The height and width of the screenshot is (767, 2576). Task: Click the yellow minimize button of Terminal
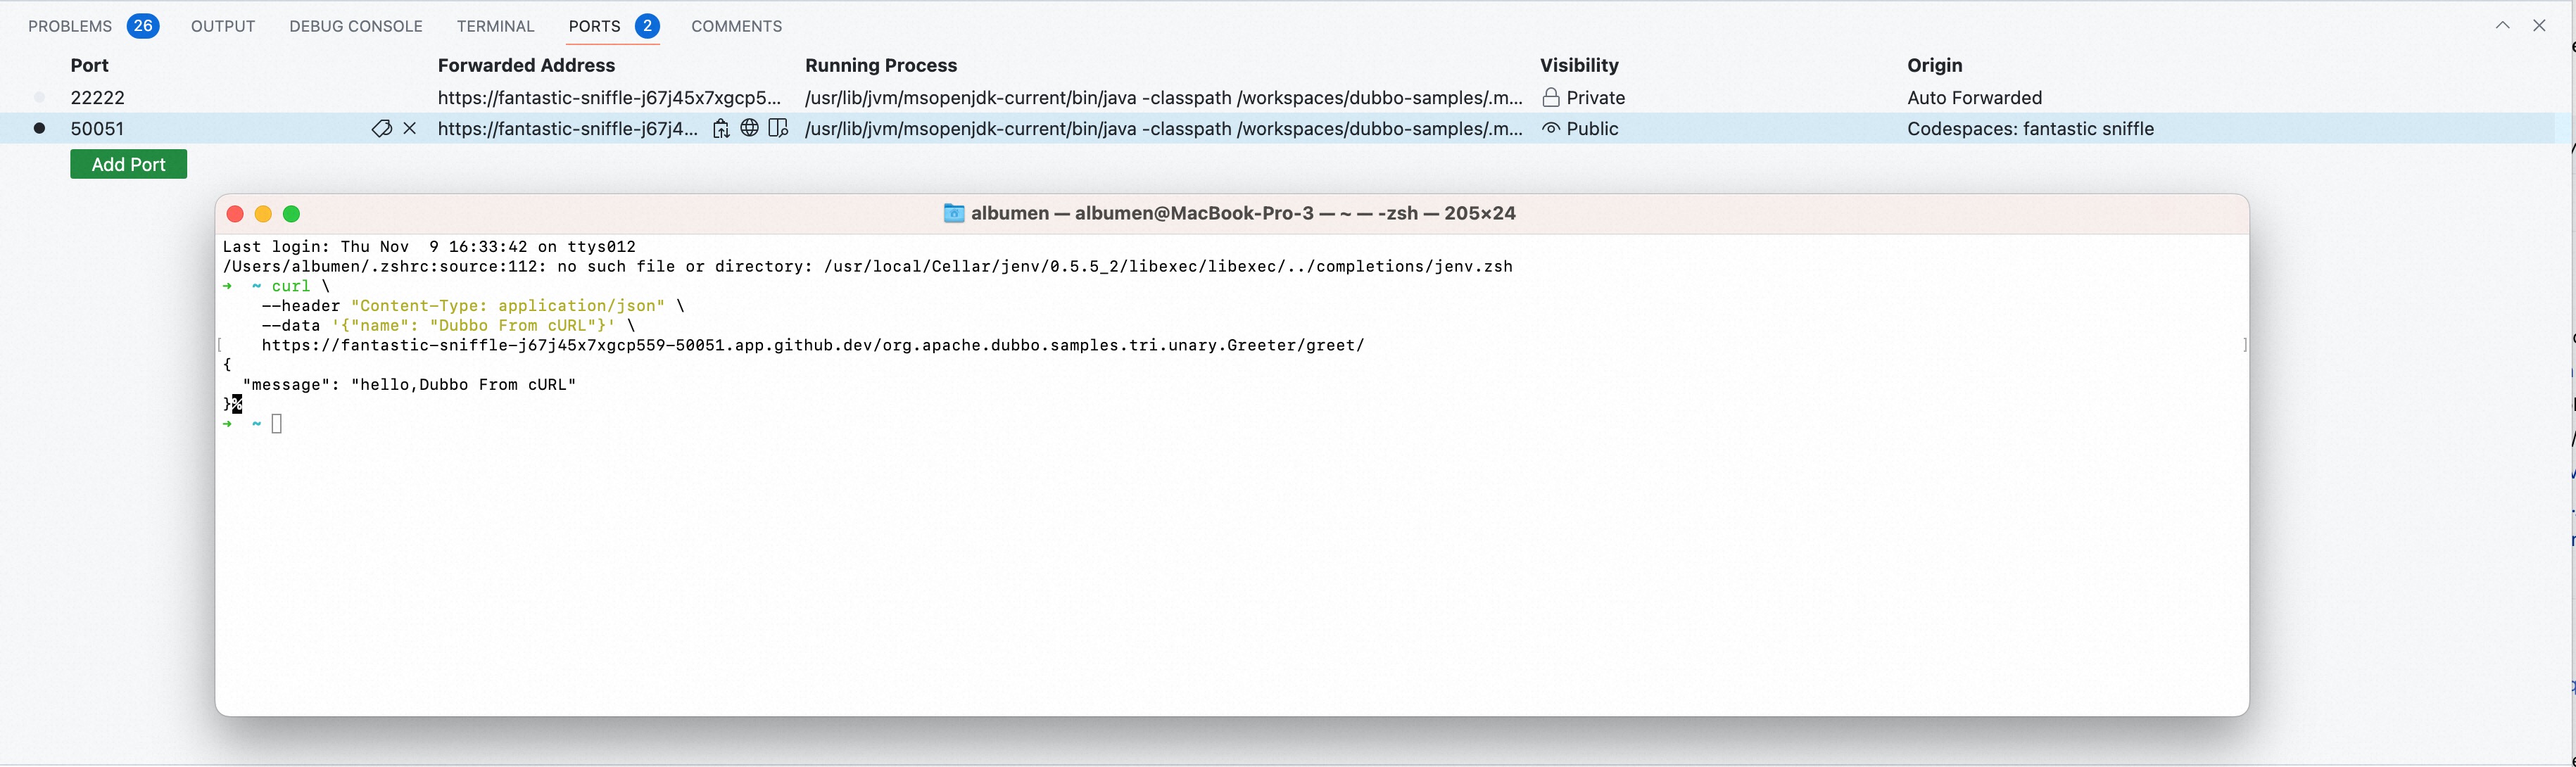[x=263, y=214]
